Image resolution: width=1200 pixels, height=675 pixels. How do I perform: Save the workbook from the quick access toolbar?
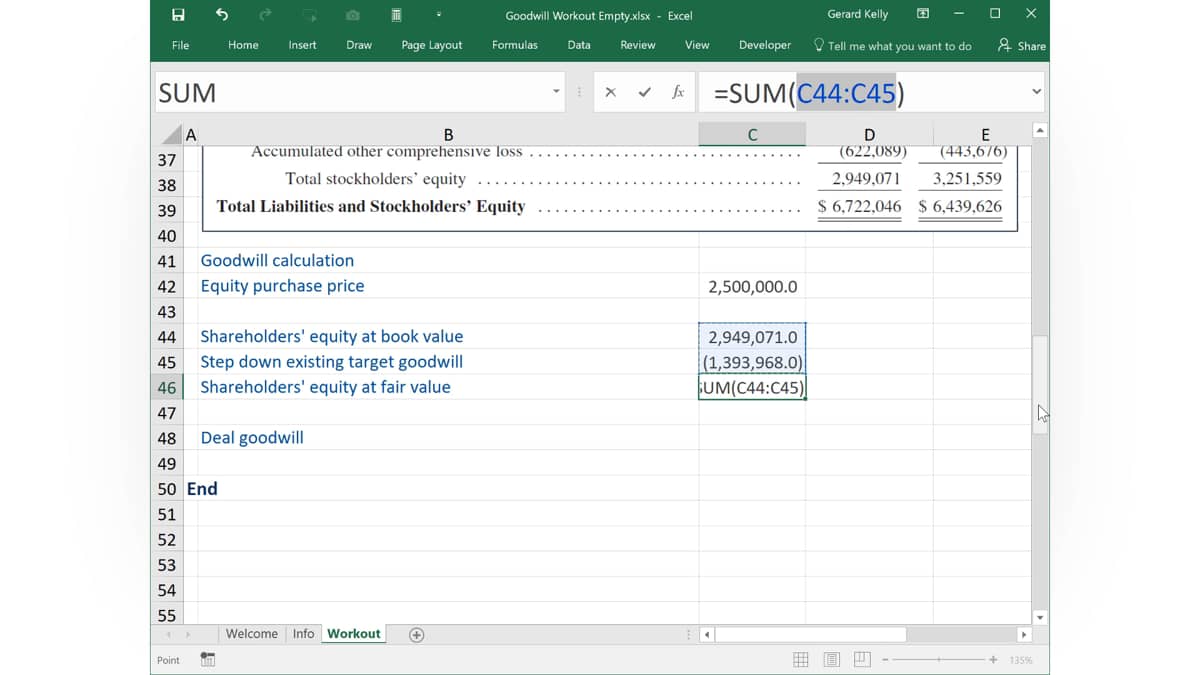[178, 15]
